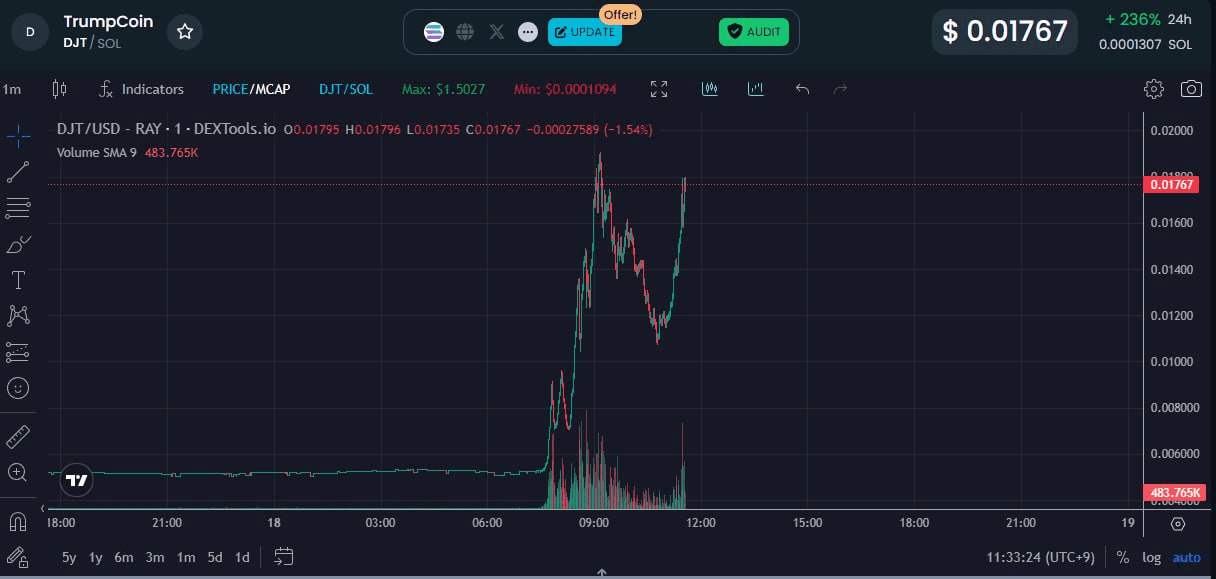Set chart range to 5y
Image resolution: width=1216 pixels, height=579 pixels.
click(x=69, y=557)
